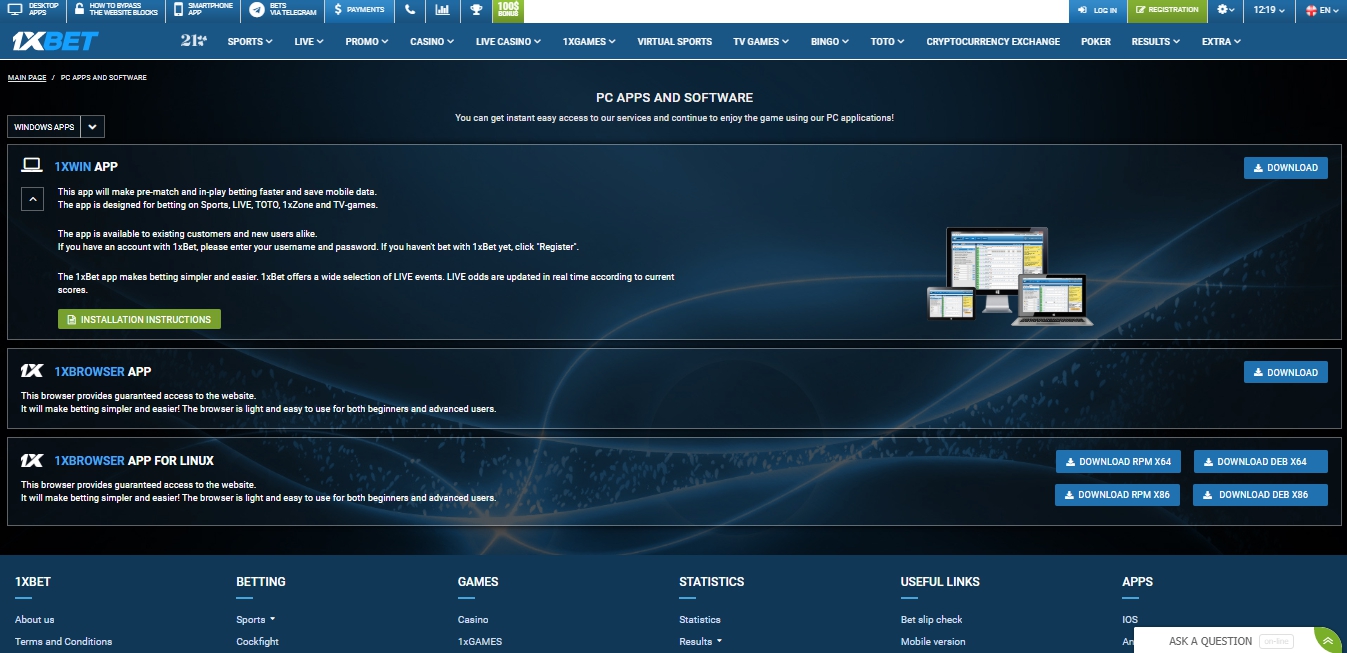Image resolution: width=1347 pixels, height=653 pixels.
Task: Expand the Promo menu
Action: 367,42
